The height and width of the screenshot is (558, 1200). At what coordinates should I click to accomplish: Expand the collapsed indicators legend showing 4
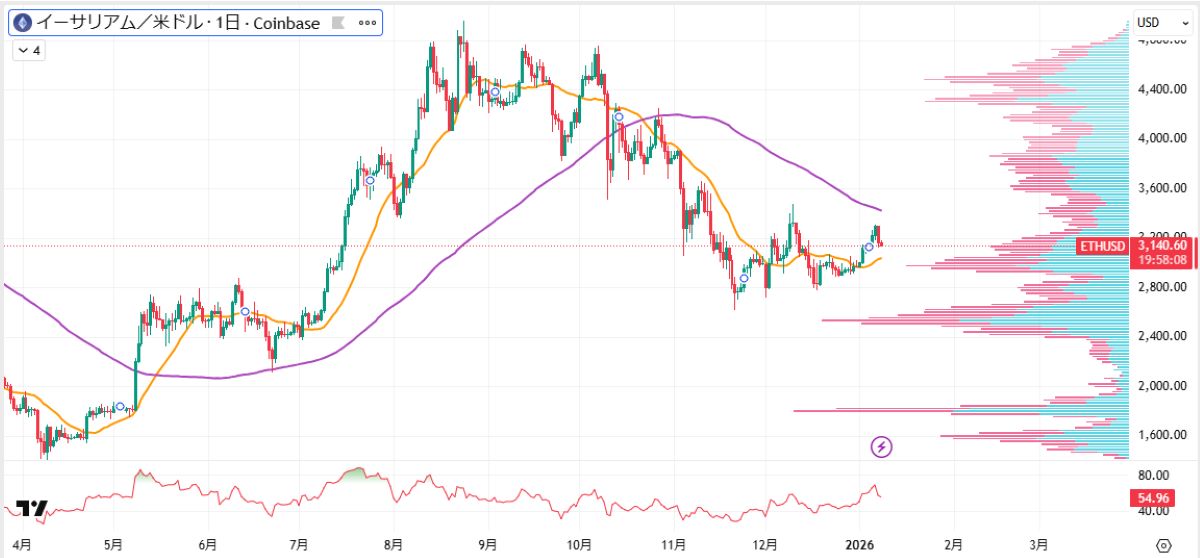(27, 50)
